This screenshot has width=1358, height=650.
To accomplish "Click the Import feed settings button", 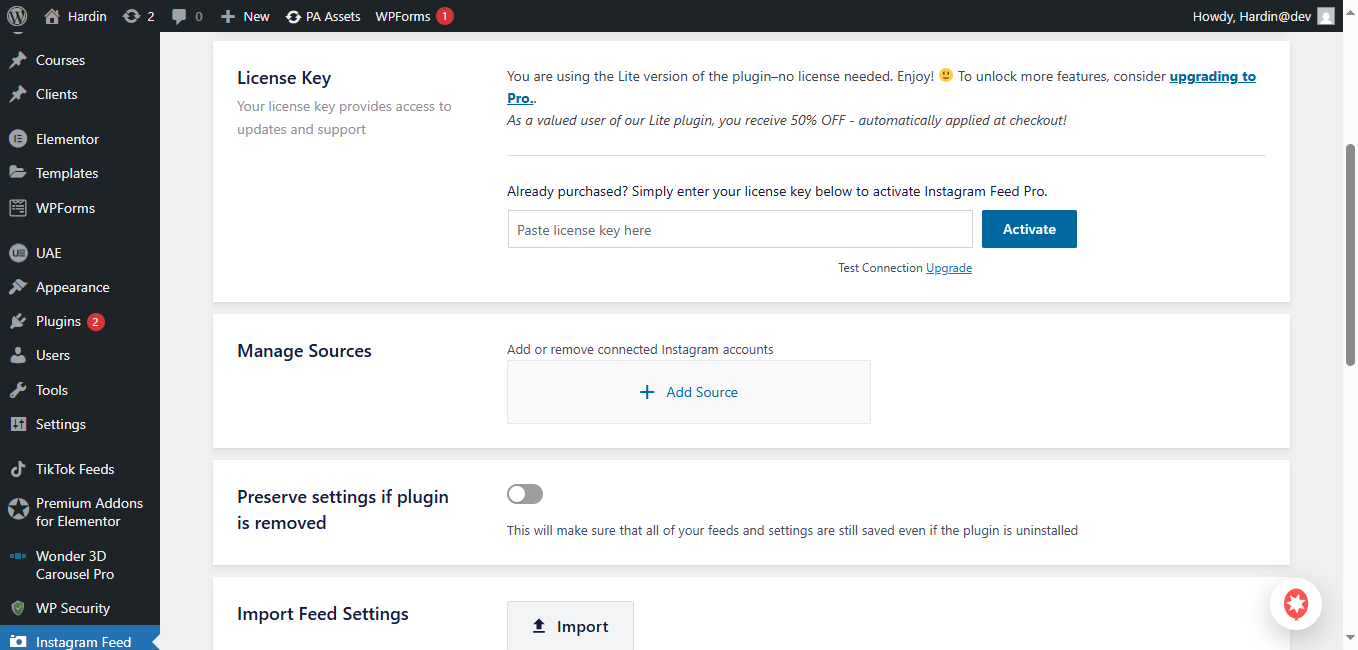I will click(x=570, y=626).
